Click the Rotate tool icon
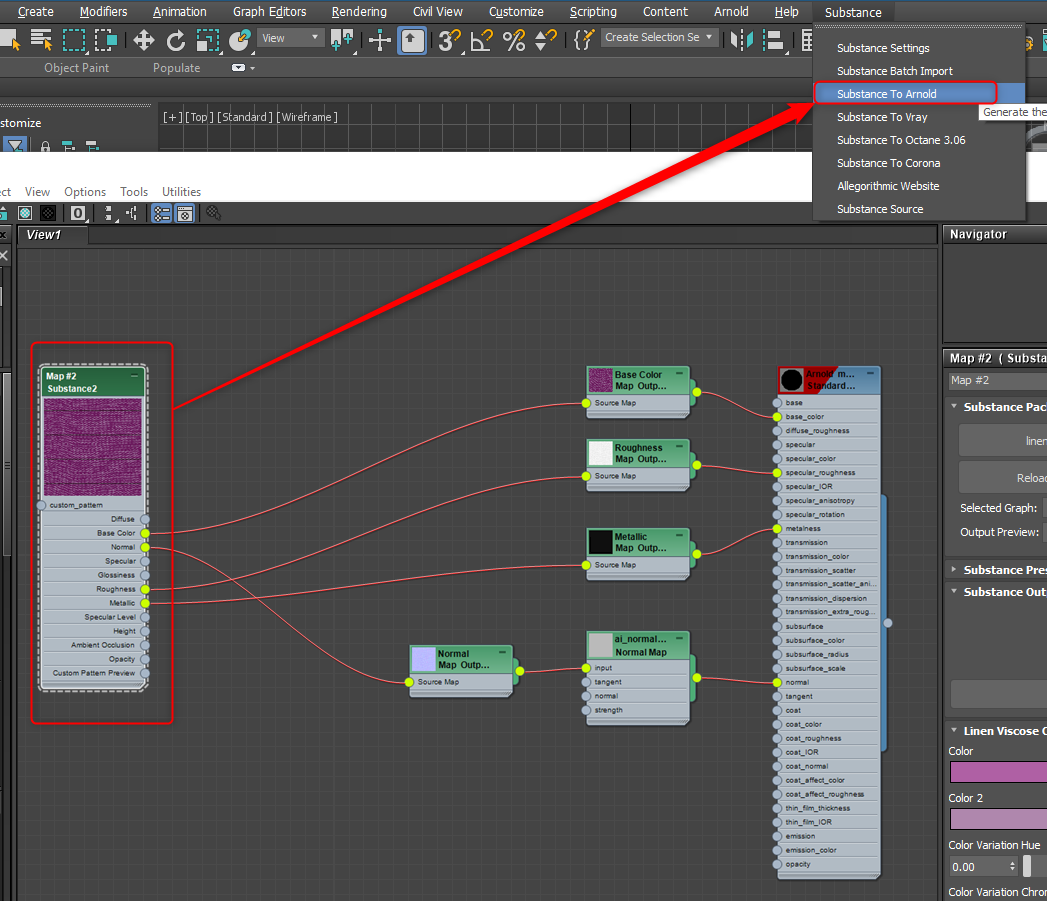Image resolution: width=1047 pixels, height=901 pixels. pyautogui.click(x=176, y=40)
